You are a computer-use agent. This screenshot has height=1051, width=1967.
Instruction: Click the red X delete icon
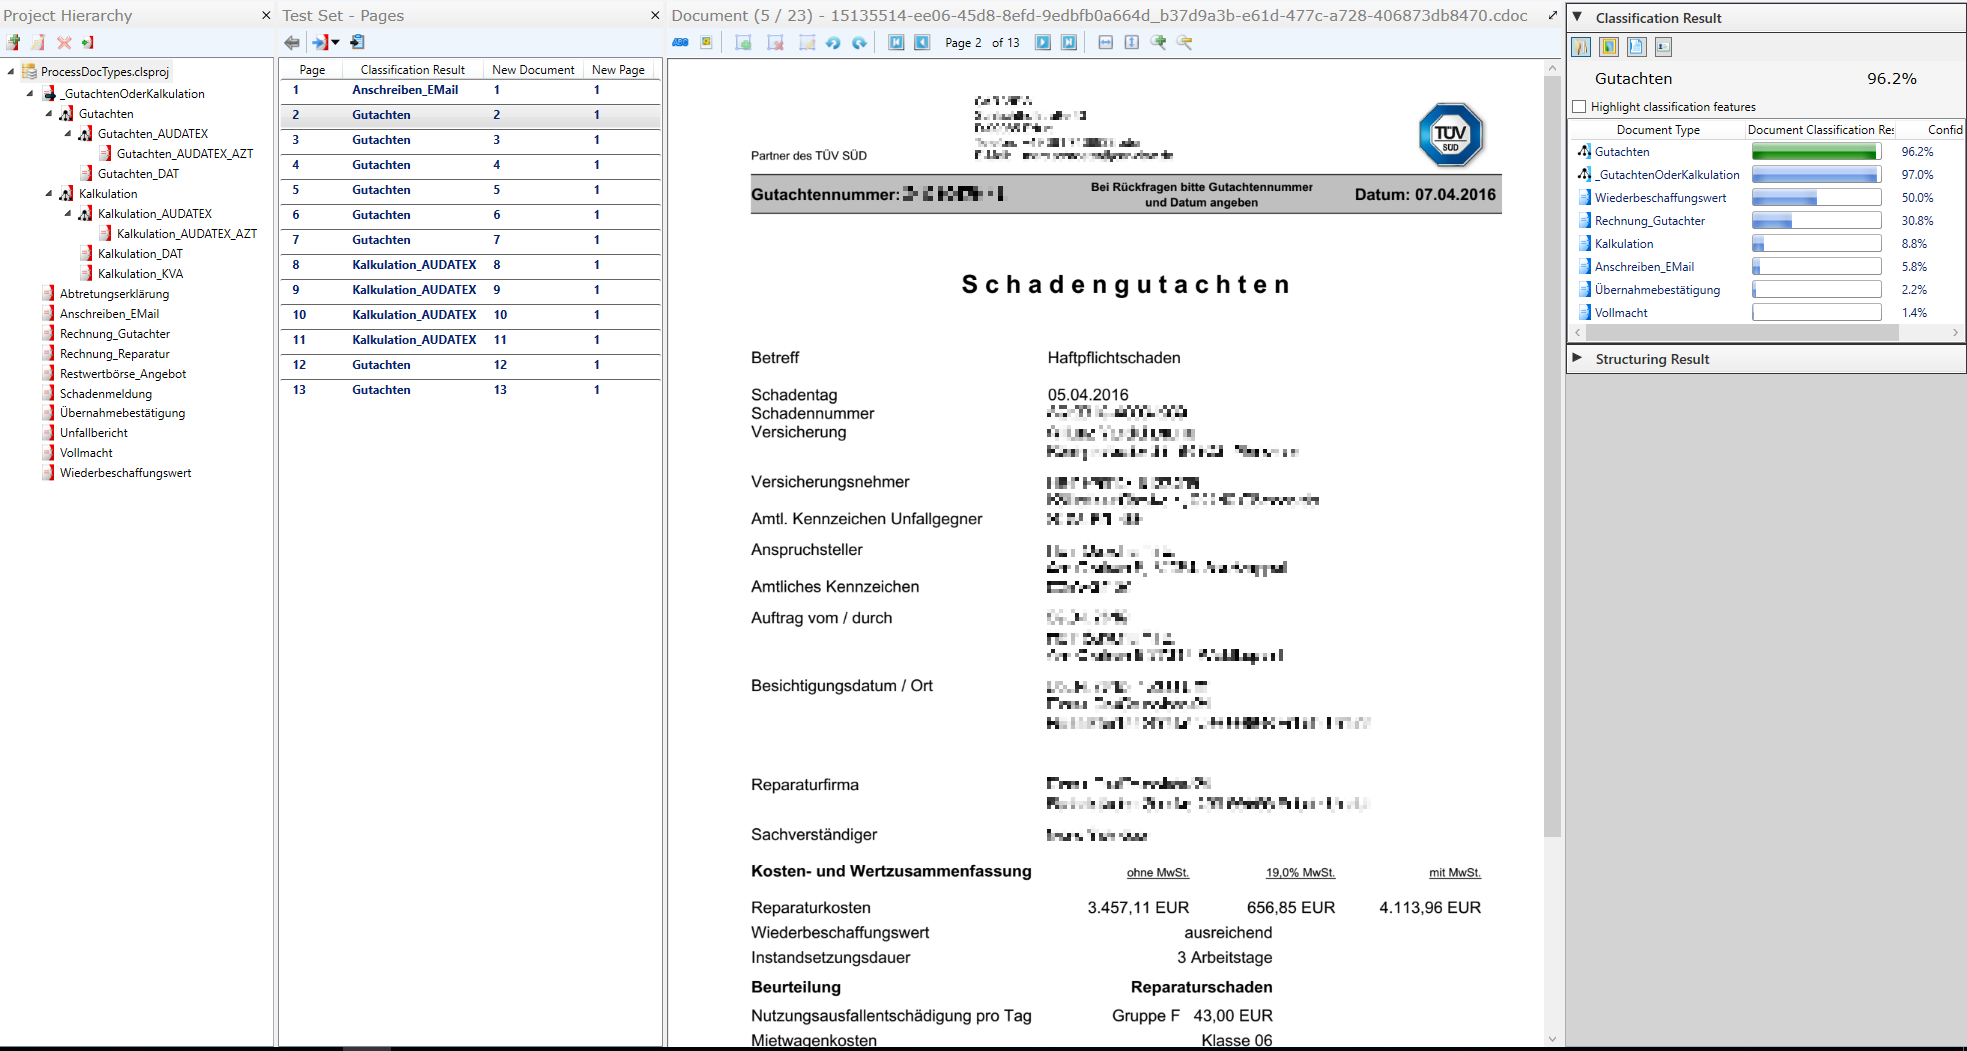point(64,42)
